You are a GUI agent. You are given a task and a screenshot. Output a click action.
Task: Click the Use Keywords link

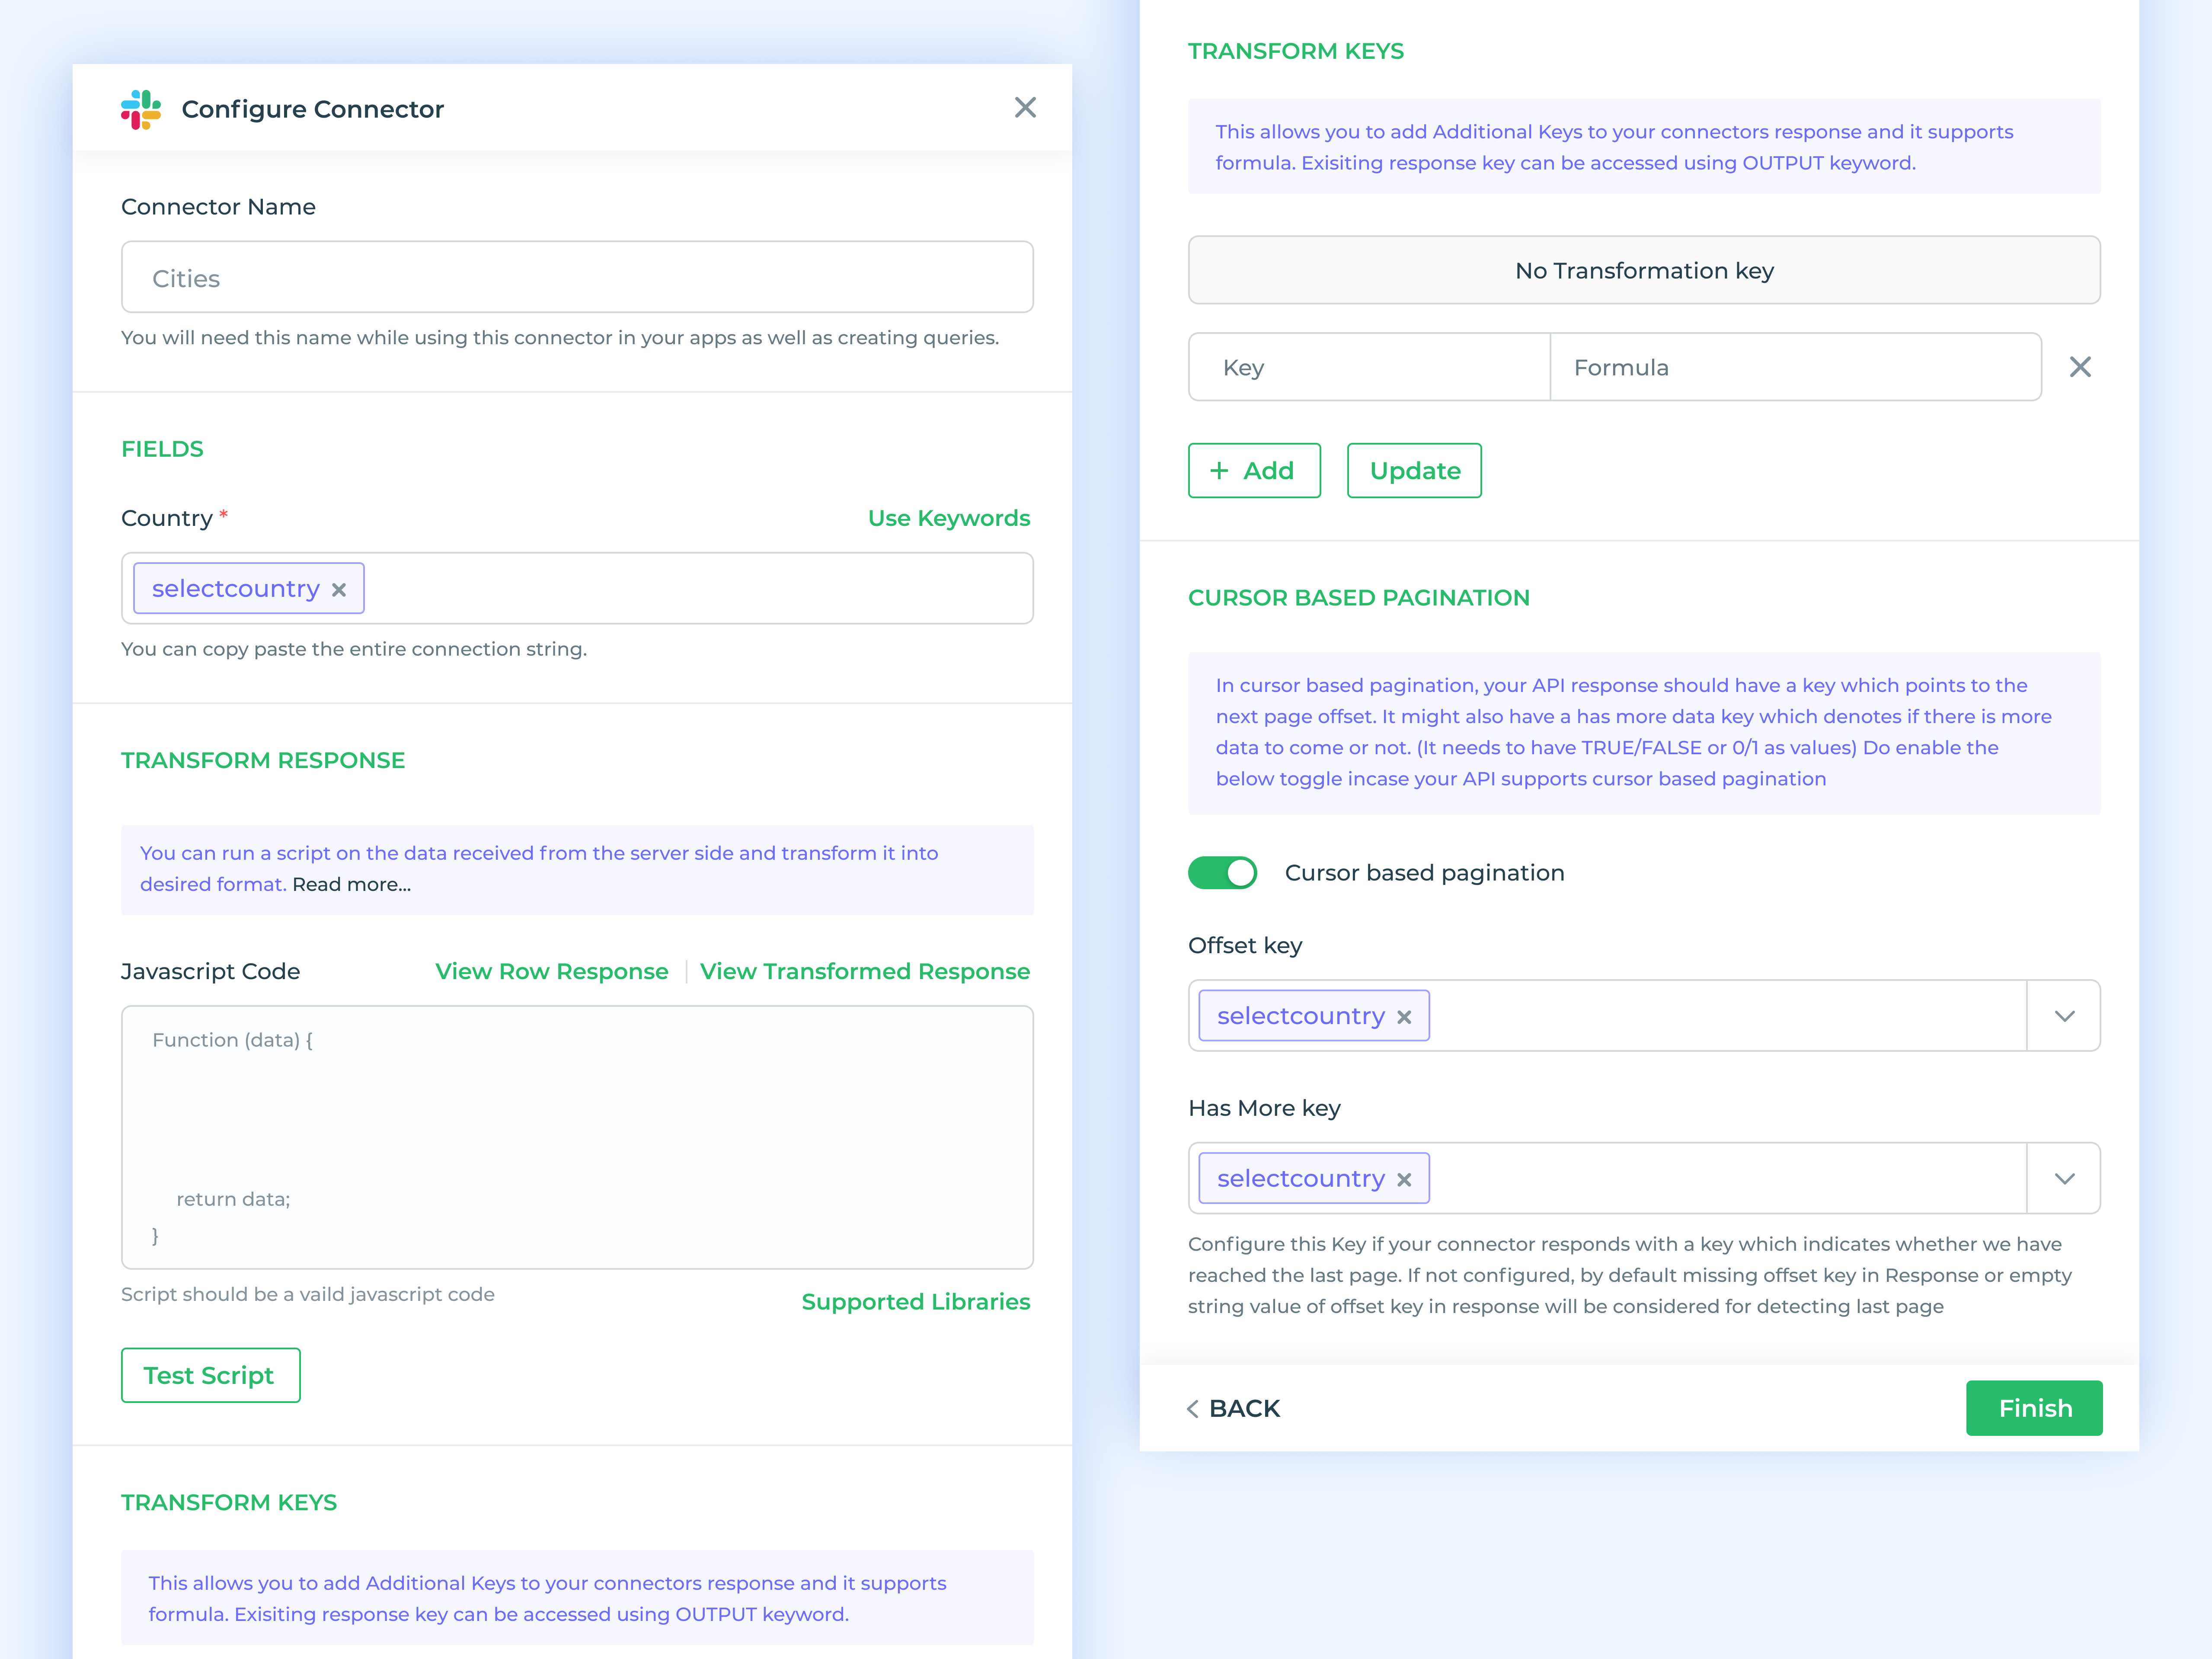948,518
